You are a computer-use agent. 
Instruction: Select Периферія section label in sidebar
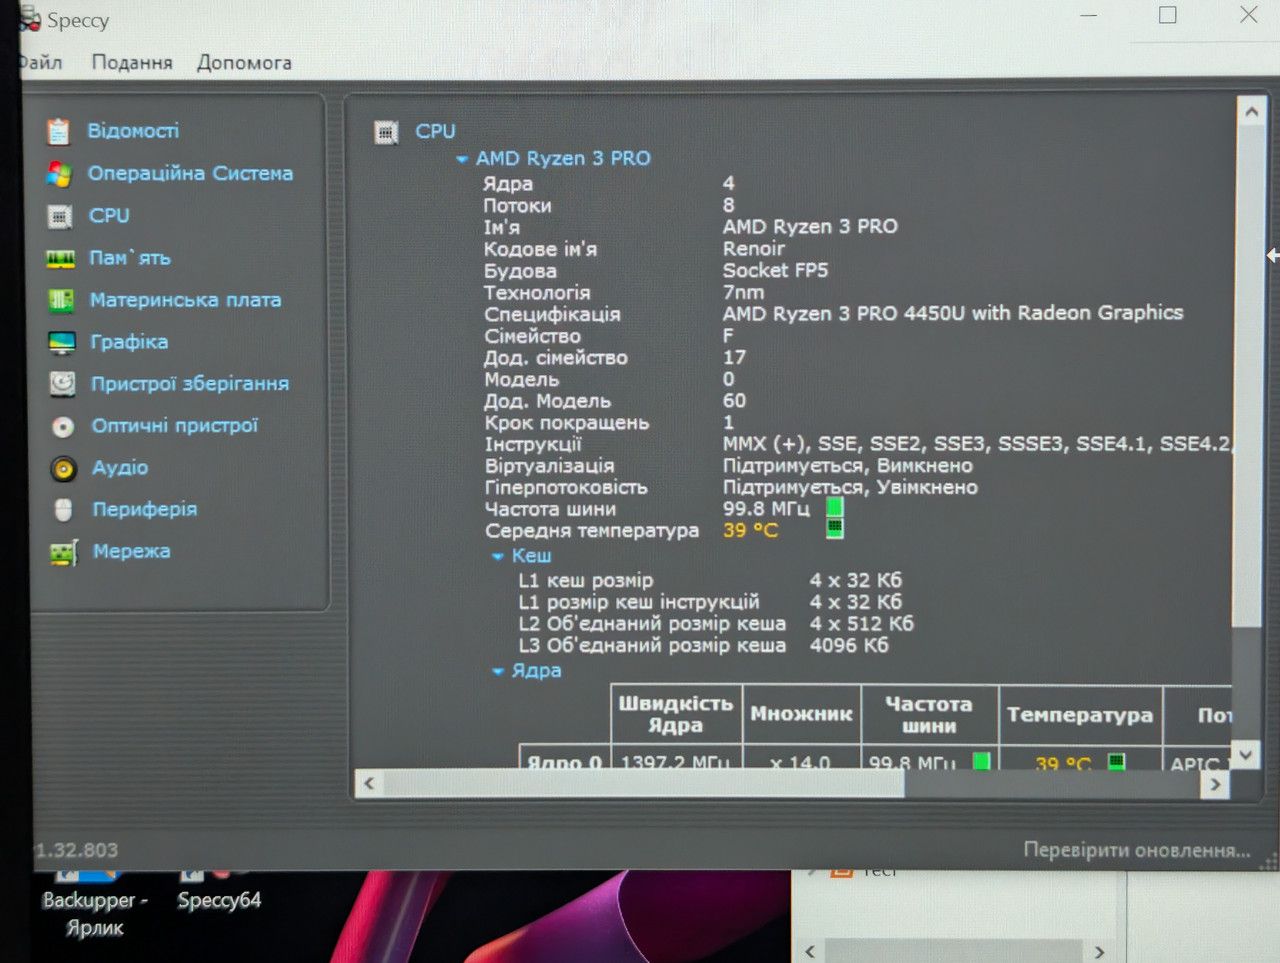(145, 509)
